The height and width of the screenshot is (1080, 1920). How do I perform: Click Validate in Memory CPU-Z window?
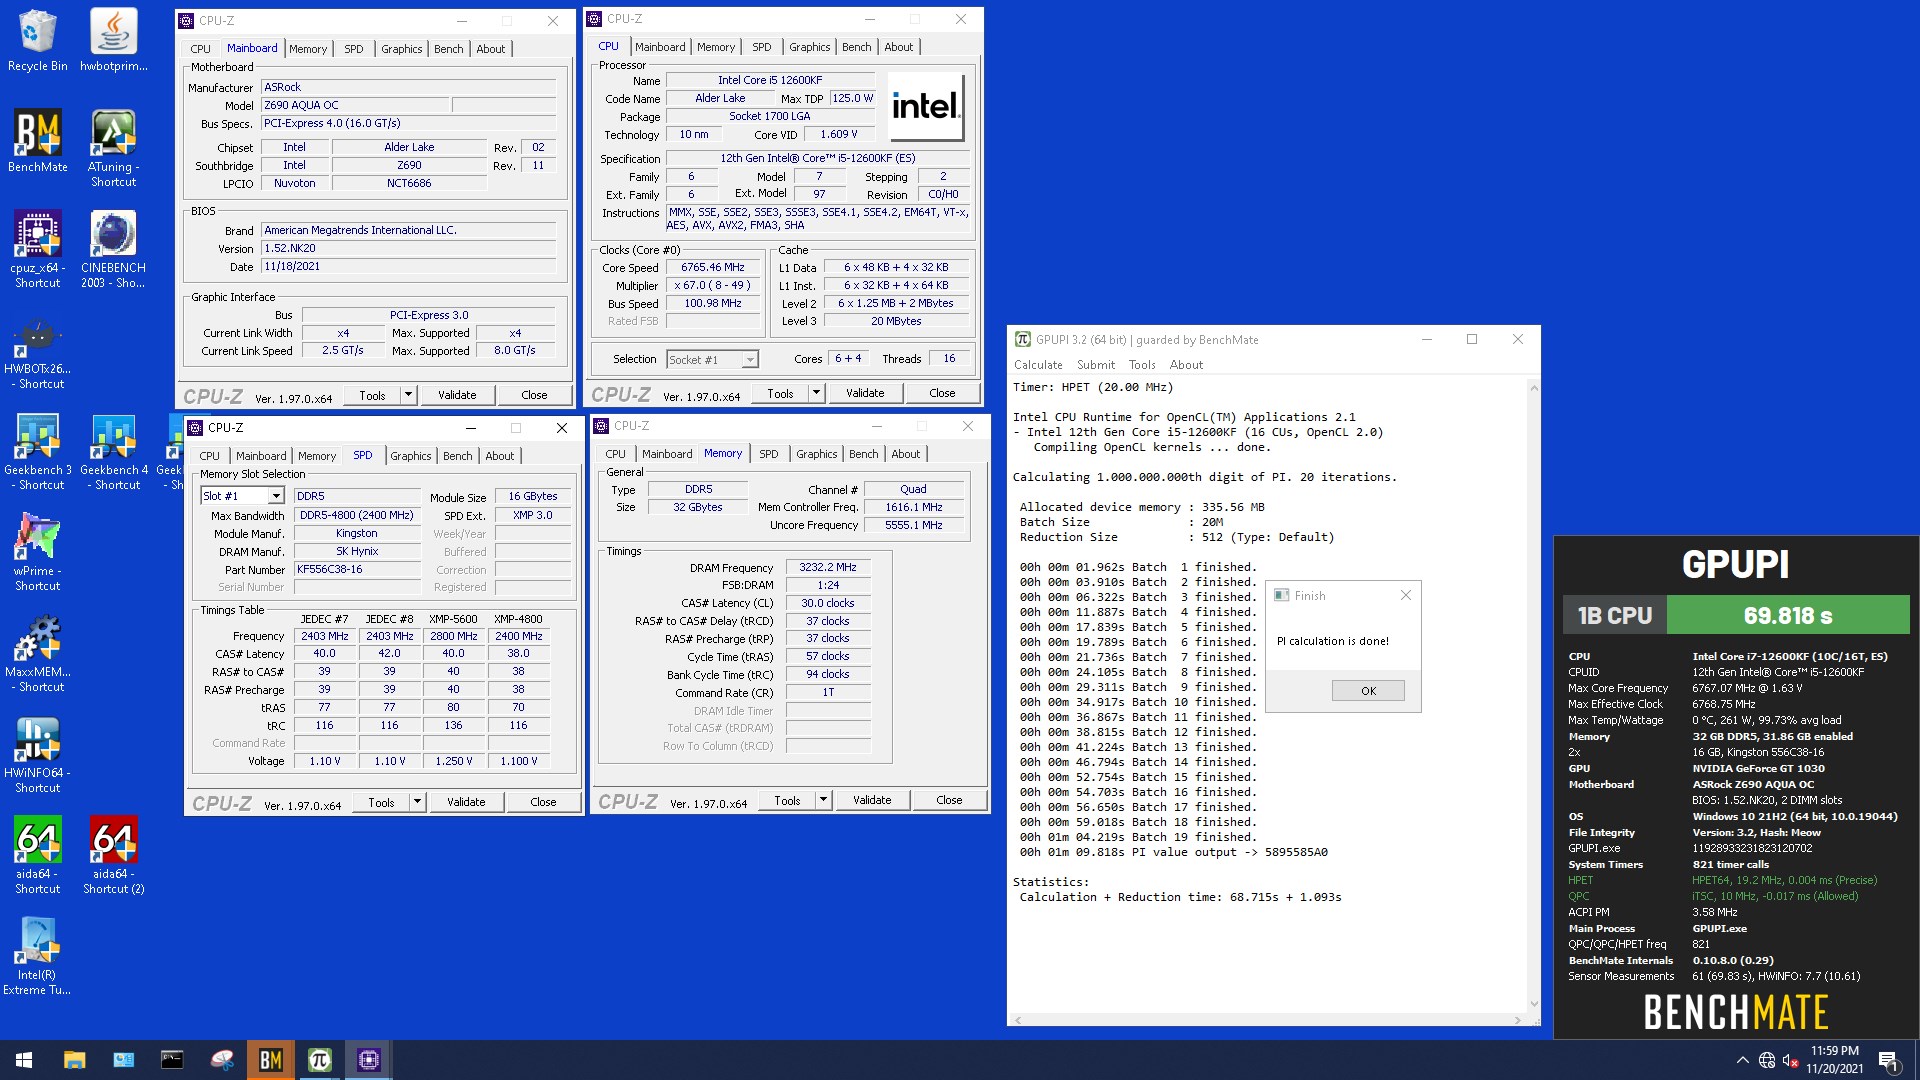[872, 800]
